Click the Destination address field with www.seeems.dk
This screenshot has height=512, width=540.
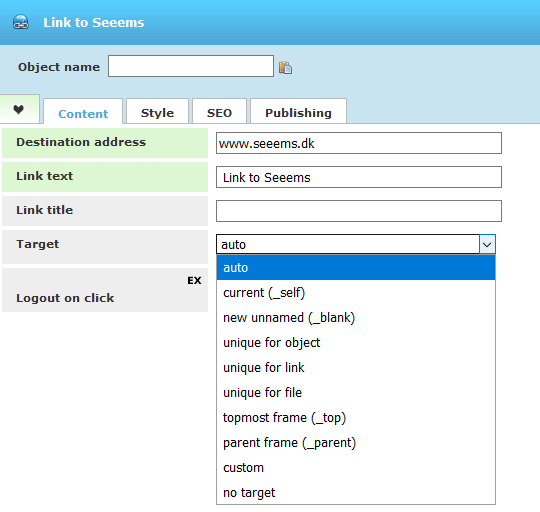(x=359, y=143)
